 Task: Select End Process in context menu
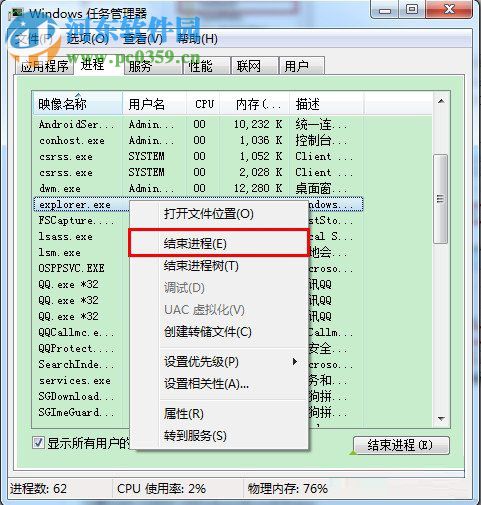tap(218, 244)
